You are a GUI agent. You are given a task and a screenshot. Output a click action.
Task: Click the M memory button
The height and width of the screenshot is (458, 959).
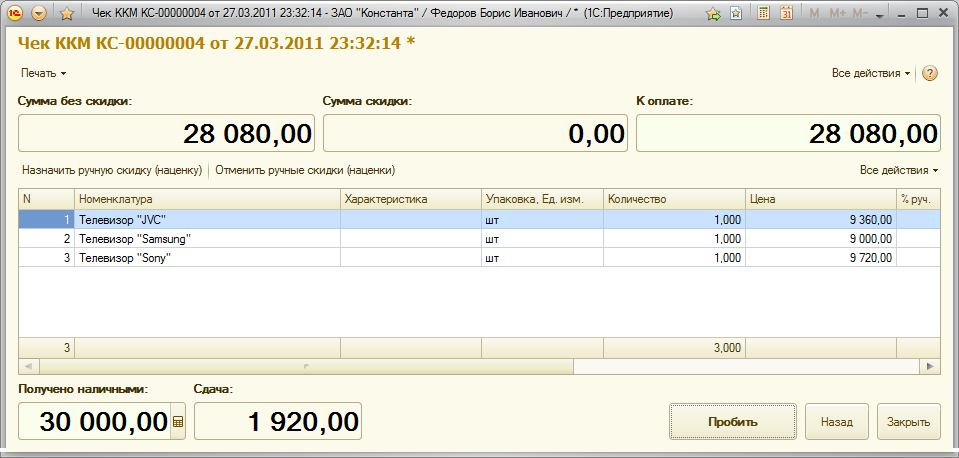[x=814, y=13]
